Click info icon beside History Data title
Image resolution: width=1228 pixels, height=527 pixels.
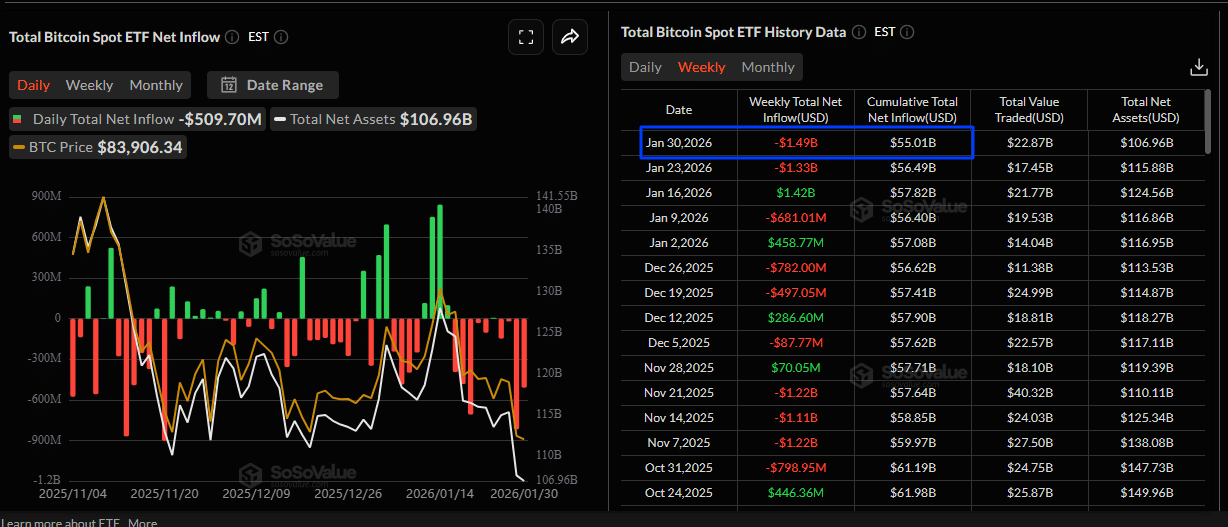coord(859,32)
